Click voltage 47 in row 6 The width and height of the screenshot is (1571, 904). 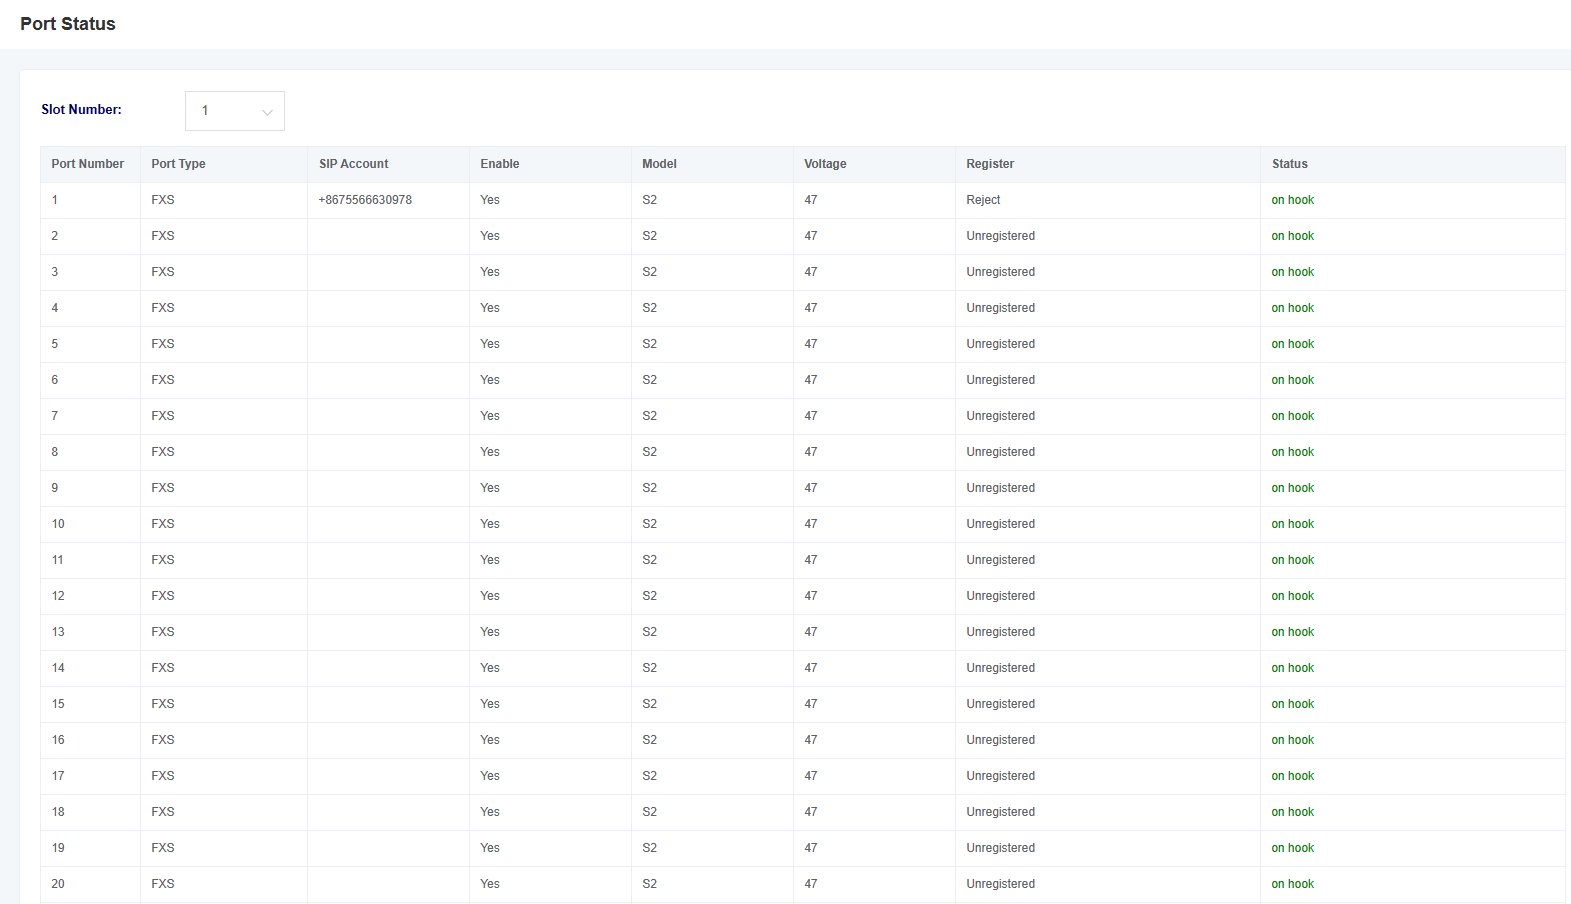[811, 380]
